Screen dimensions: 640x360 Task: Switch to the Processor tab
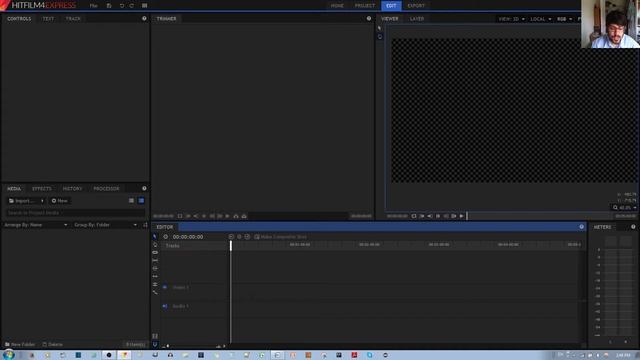(106, 189)
